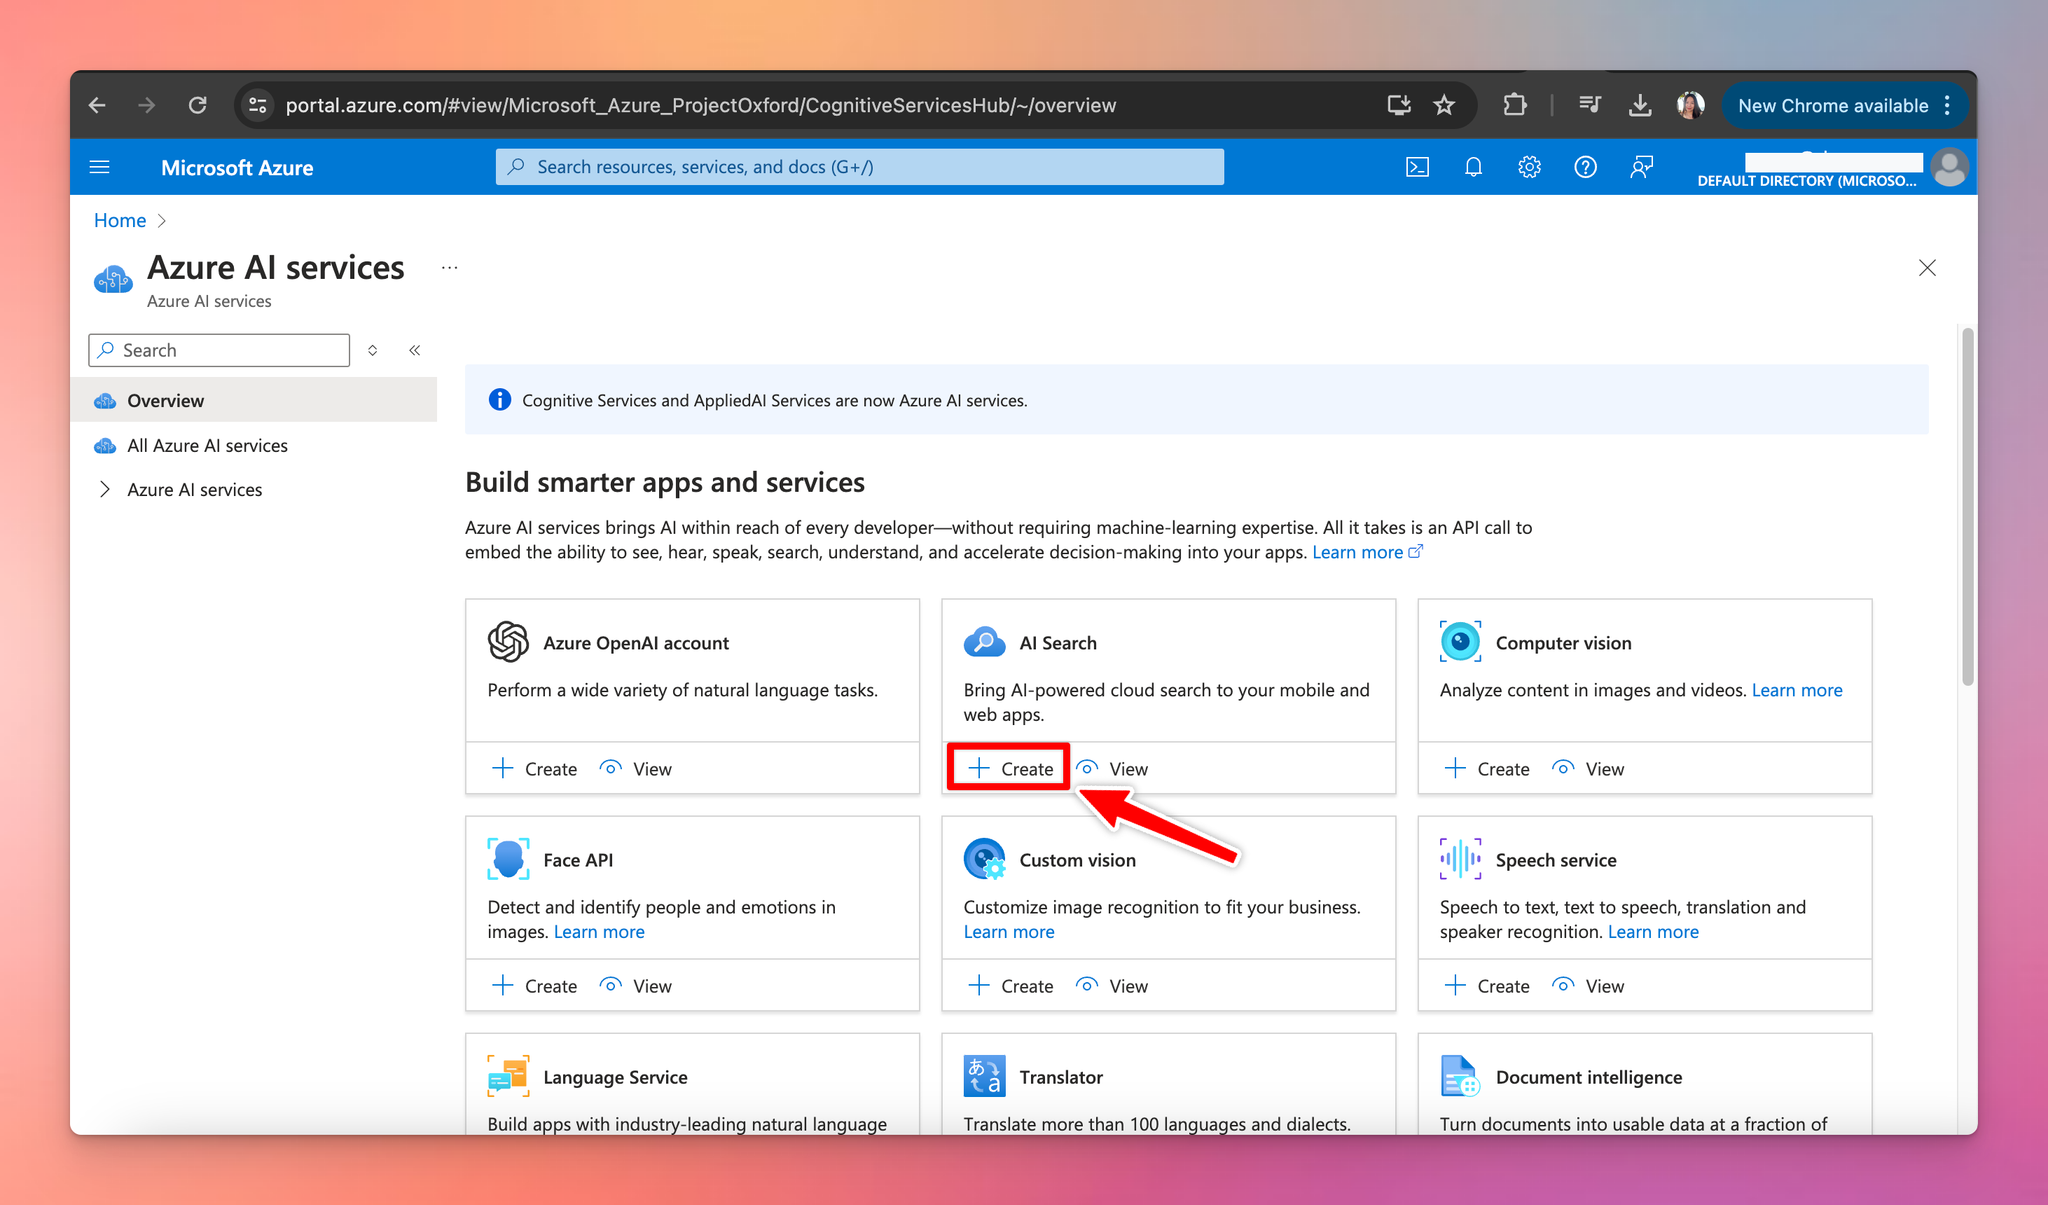
Task: View Custom vision resources
Action: click(x=1113, y=985)
